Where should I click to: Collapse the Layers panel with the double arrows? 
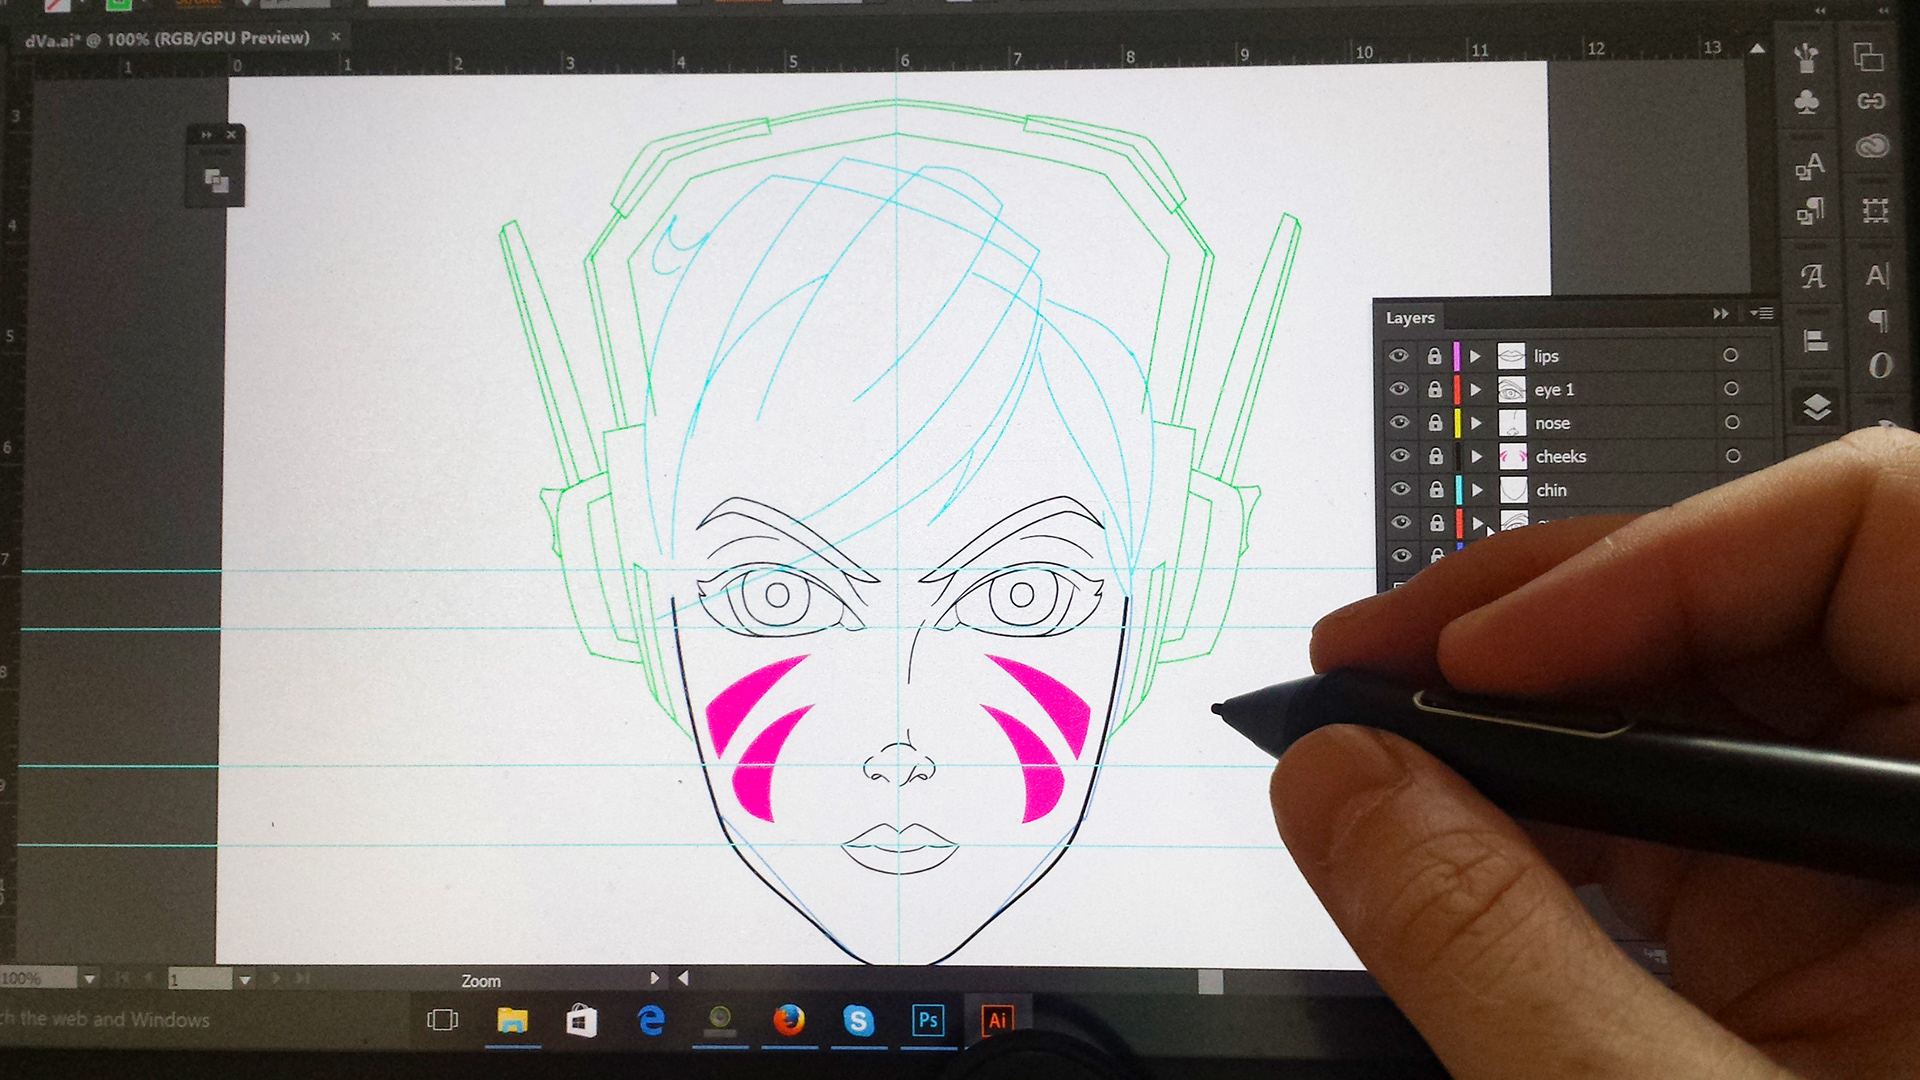[x=1720, y=313]
